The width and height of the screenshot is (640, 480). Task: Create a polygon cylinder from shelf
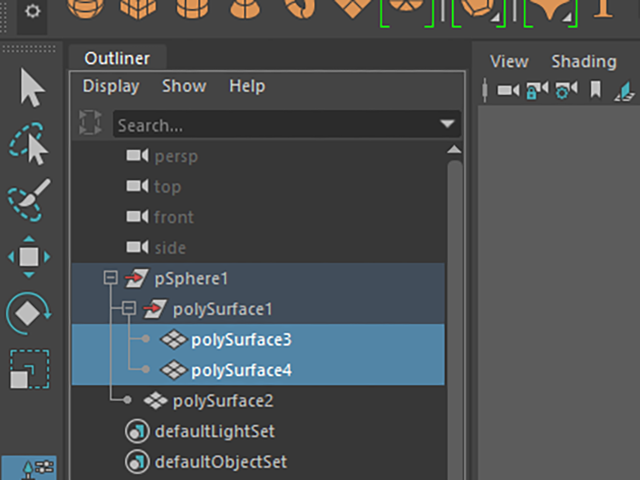(x=192, y=9)
